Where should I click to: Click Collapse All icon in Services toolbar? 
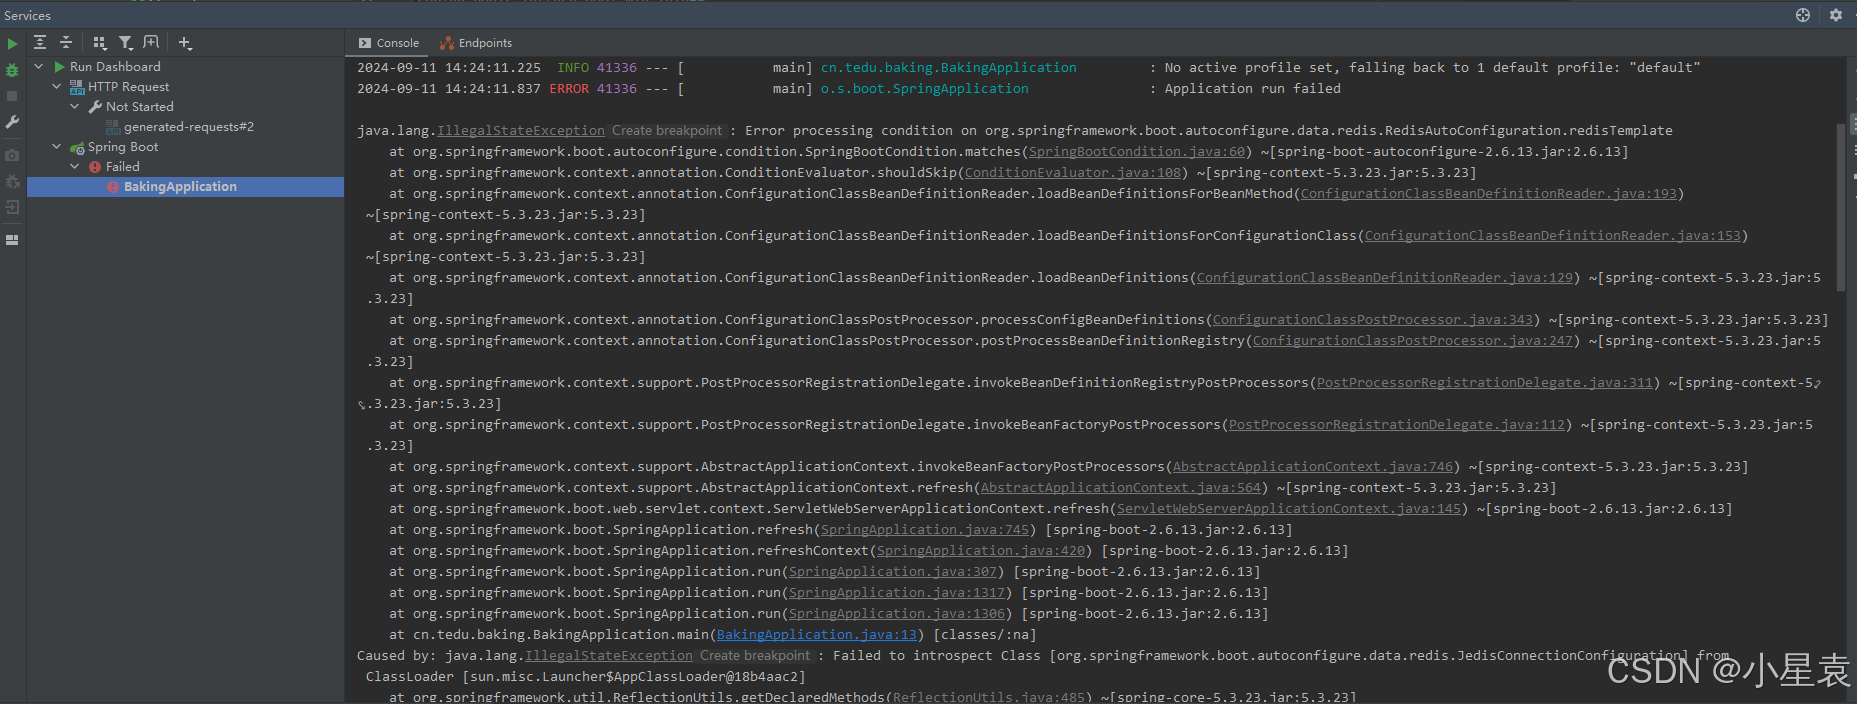66,42
